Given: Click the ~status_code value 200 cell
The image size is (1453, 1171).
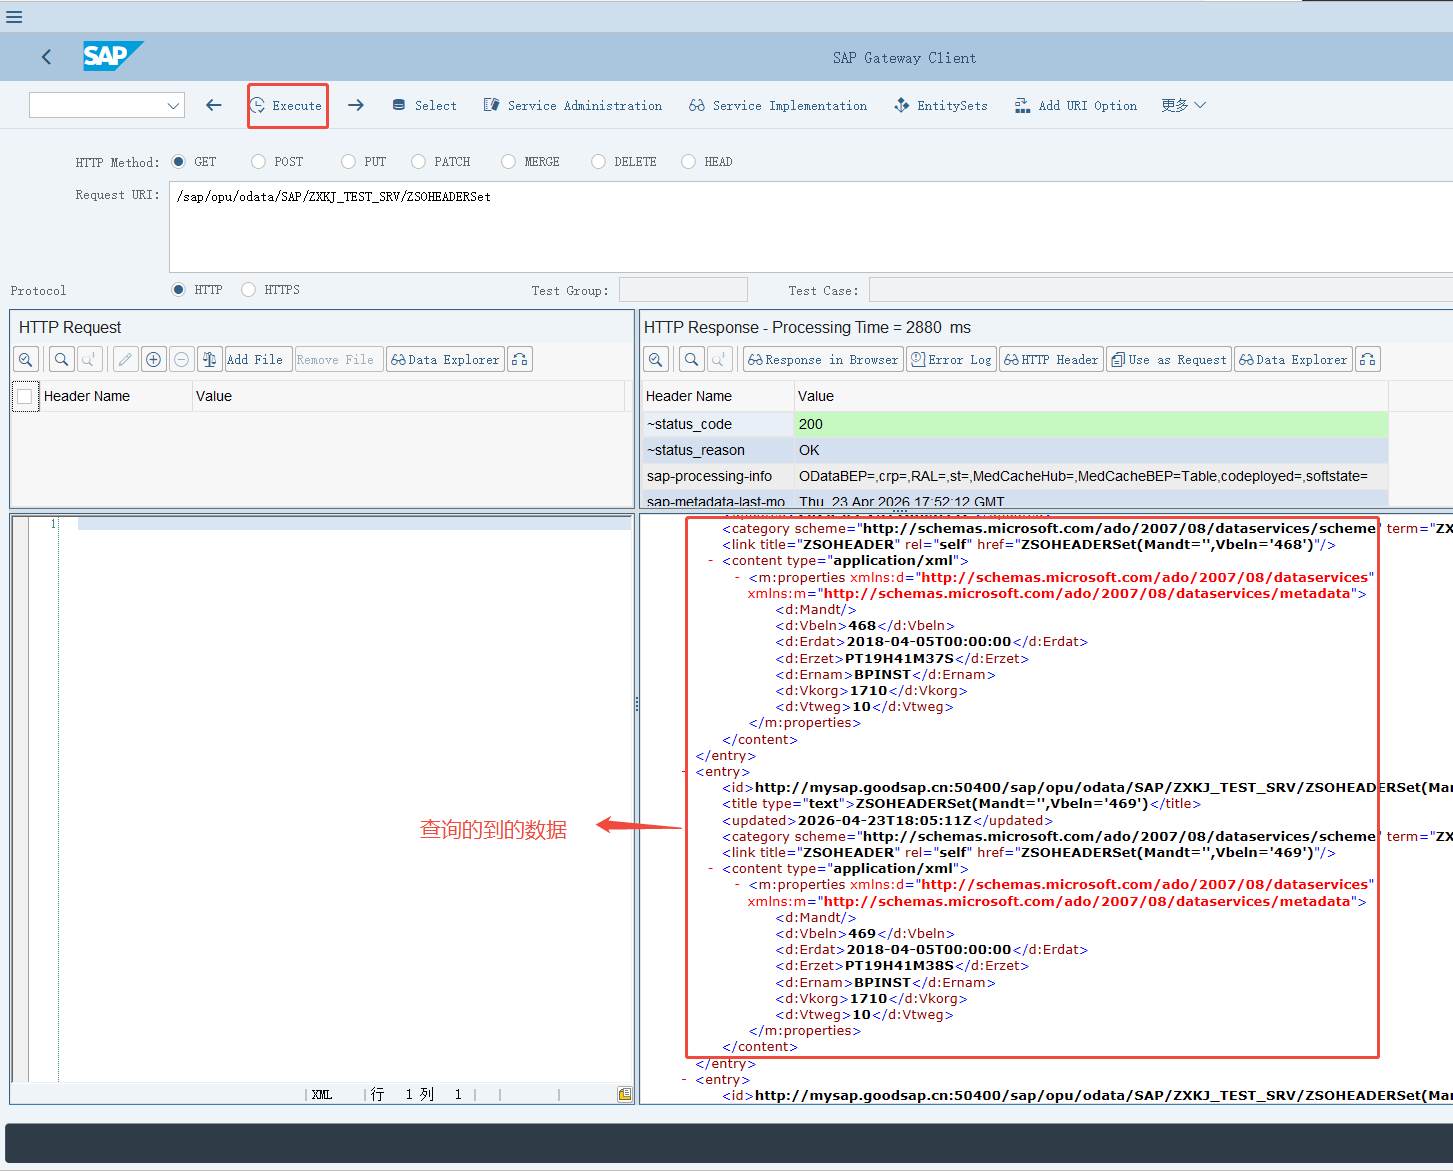Looking at the screenshot, I should tap(1091, 424).
